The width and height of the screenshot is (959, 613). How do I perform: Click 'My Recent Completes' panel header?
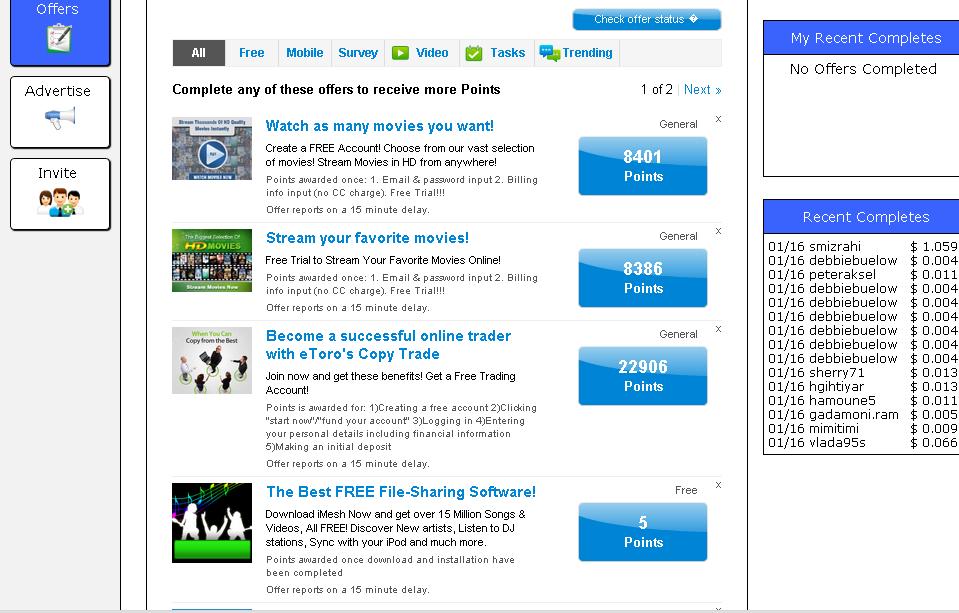pyautogui.click(x=861, y=38)
